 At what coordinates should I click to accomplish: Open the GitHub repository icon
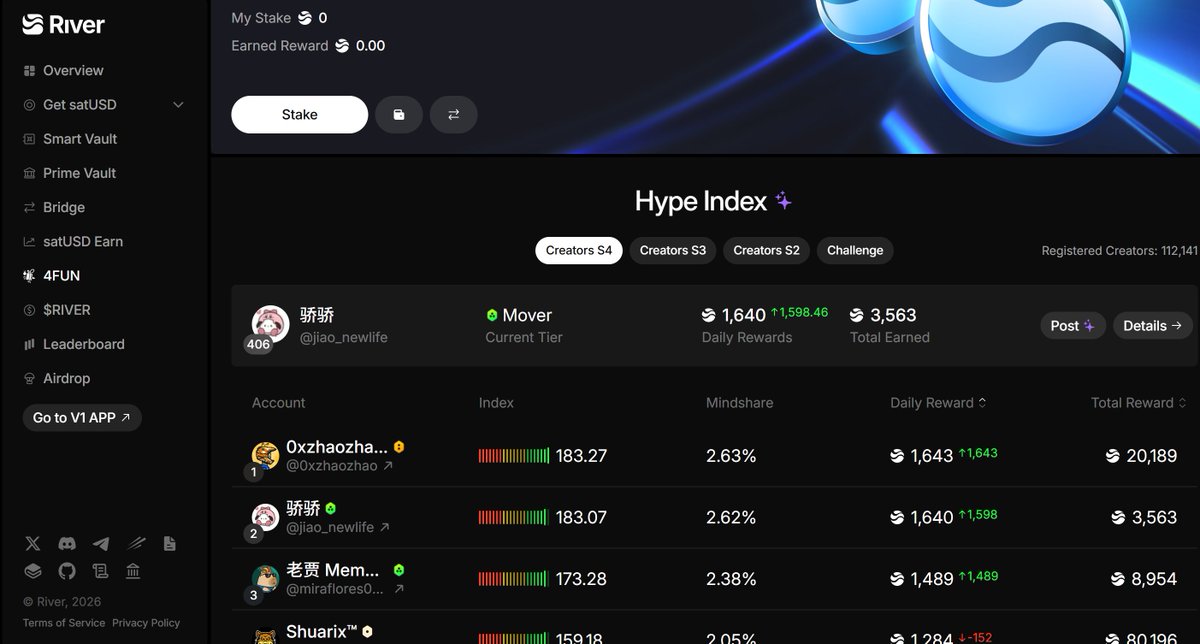click(67, 571)
